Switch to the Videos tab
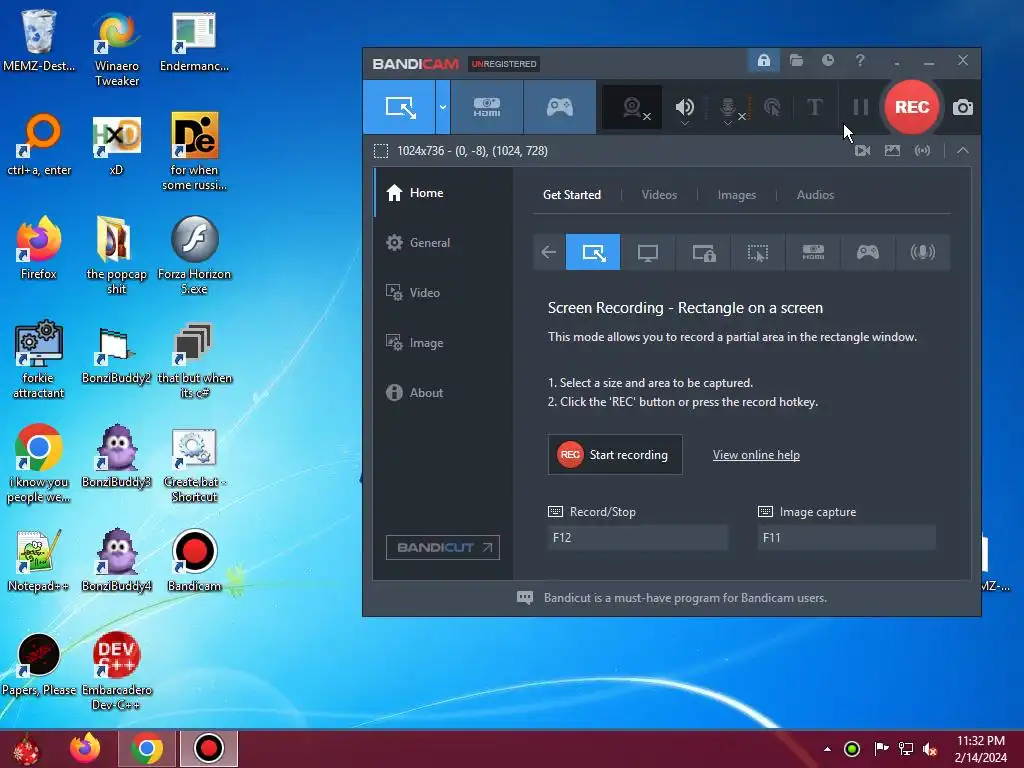The height and width of the screenshot is (768, 1024). 659,195
